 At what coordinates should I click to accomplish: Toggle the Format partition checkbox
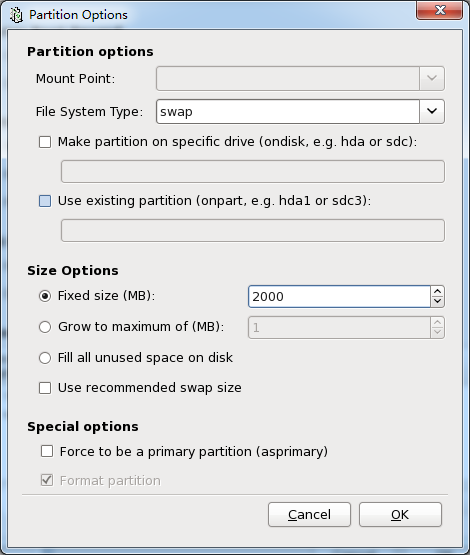point(47,480)
